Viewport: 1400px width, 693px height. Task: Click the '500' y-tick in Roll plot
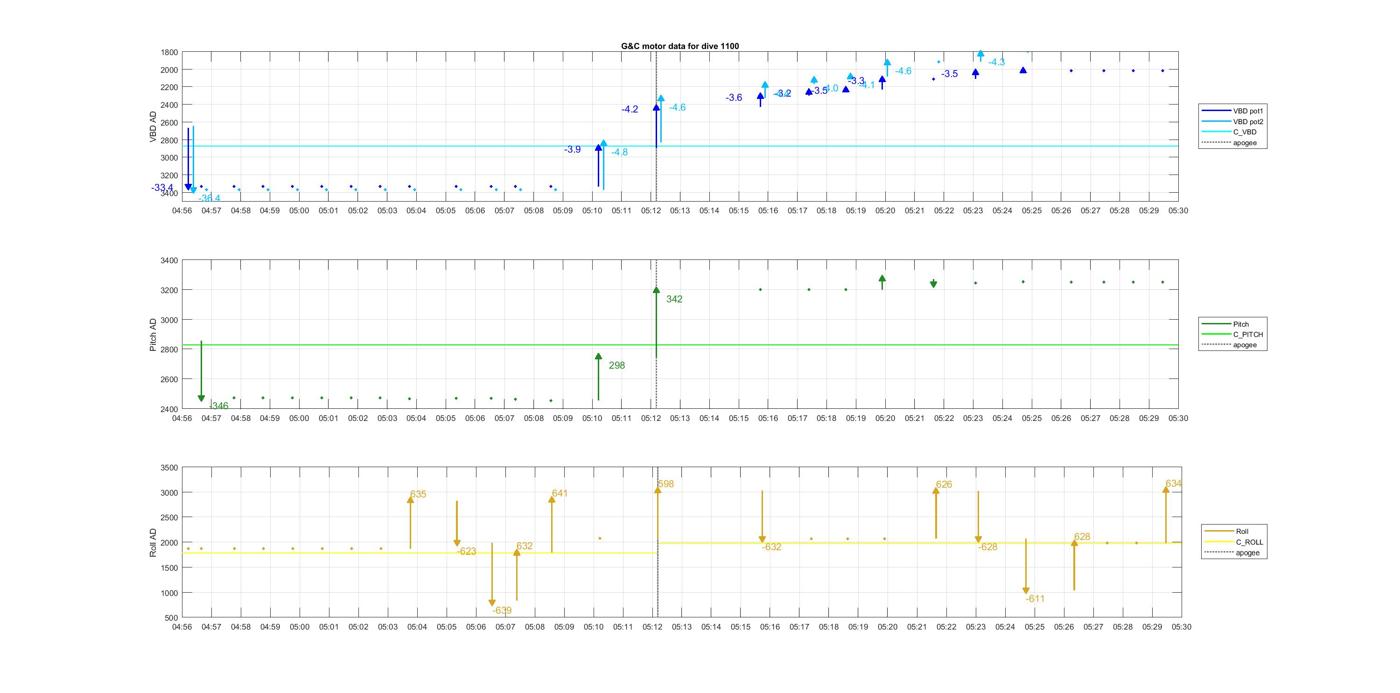tap(172, 617)
